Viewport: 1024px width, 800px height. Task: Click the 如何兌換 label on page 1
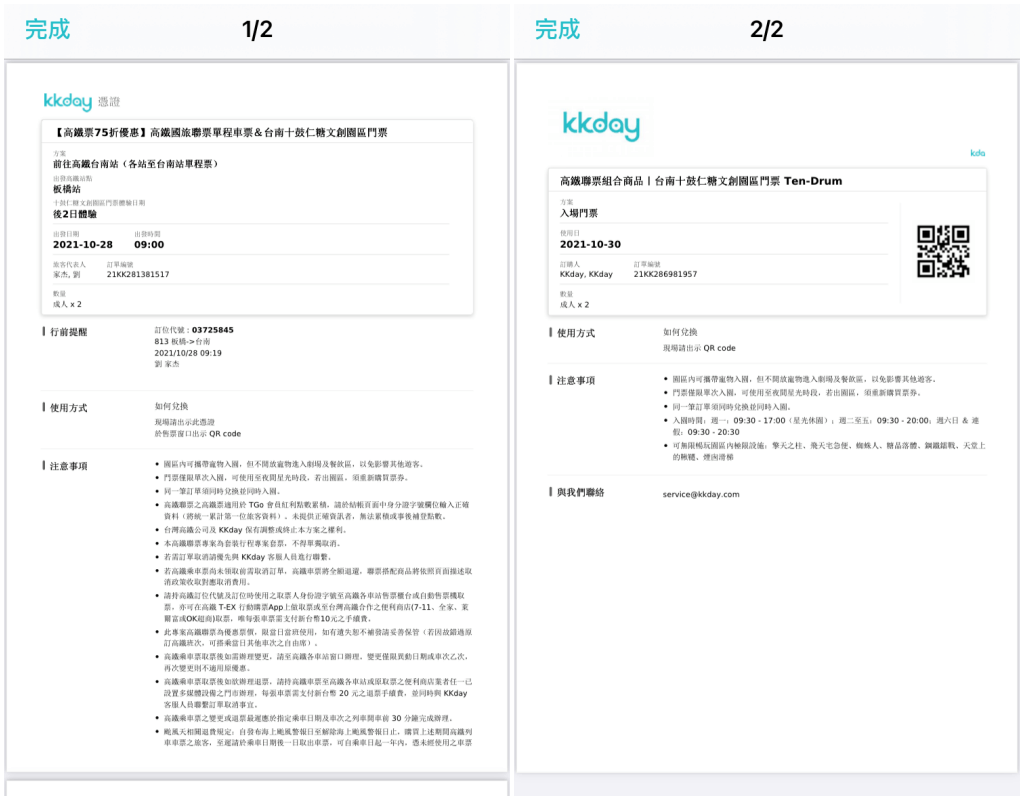(171, 406)
